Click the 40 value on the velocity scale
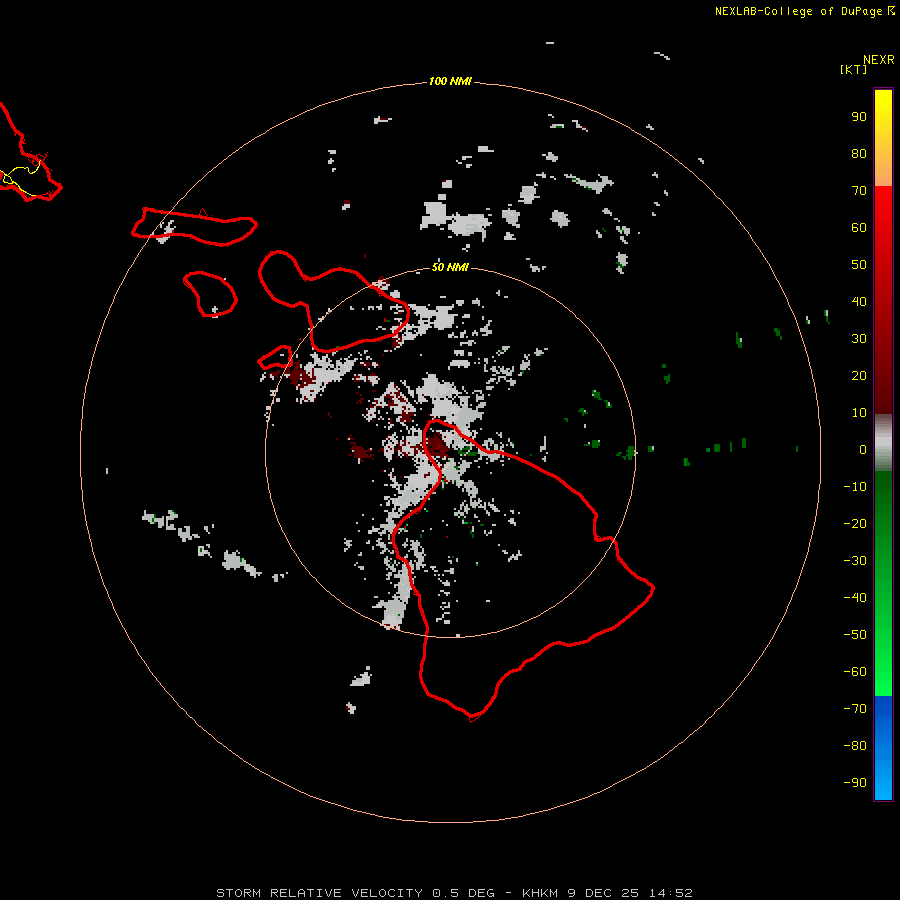Screen dimensions: 900x900 point(859,301)
